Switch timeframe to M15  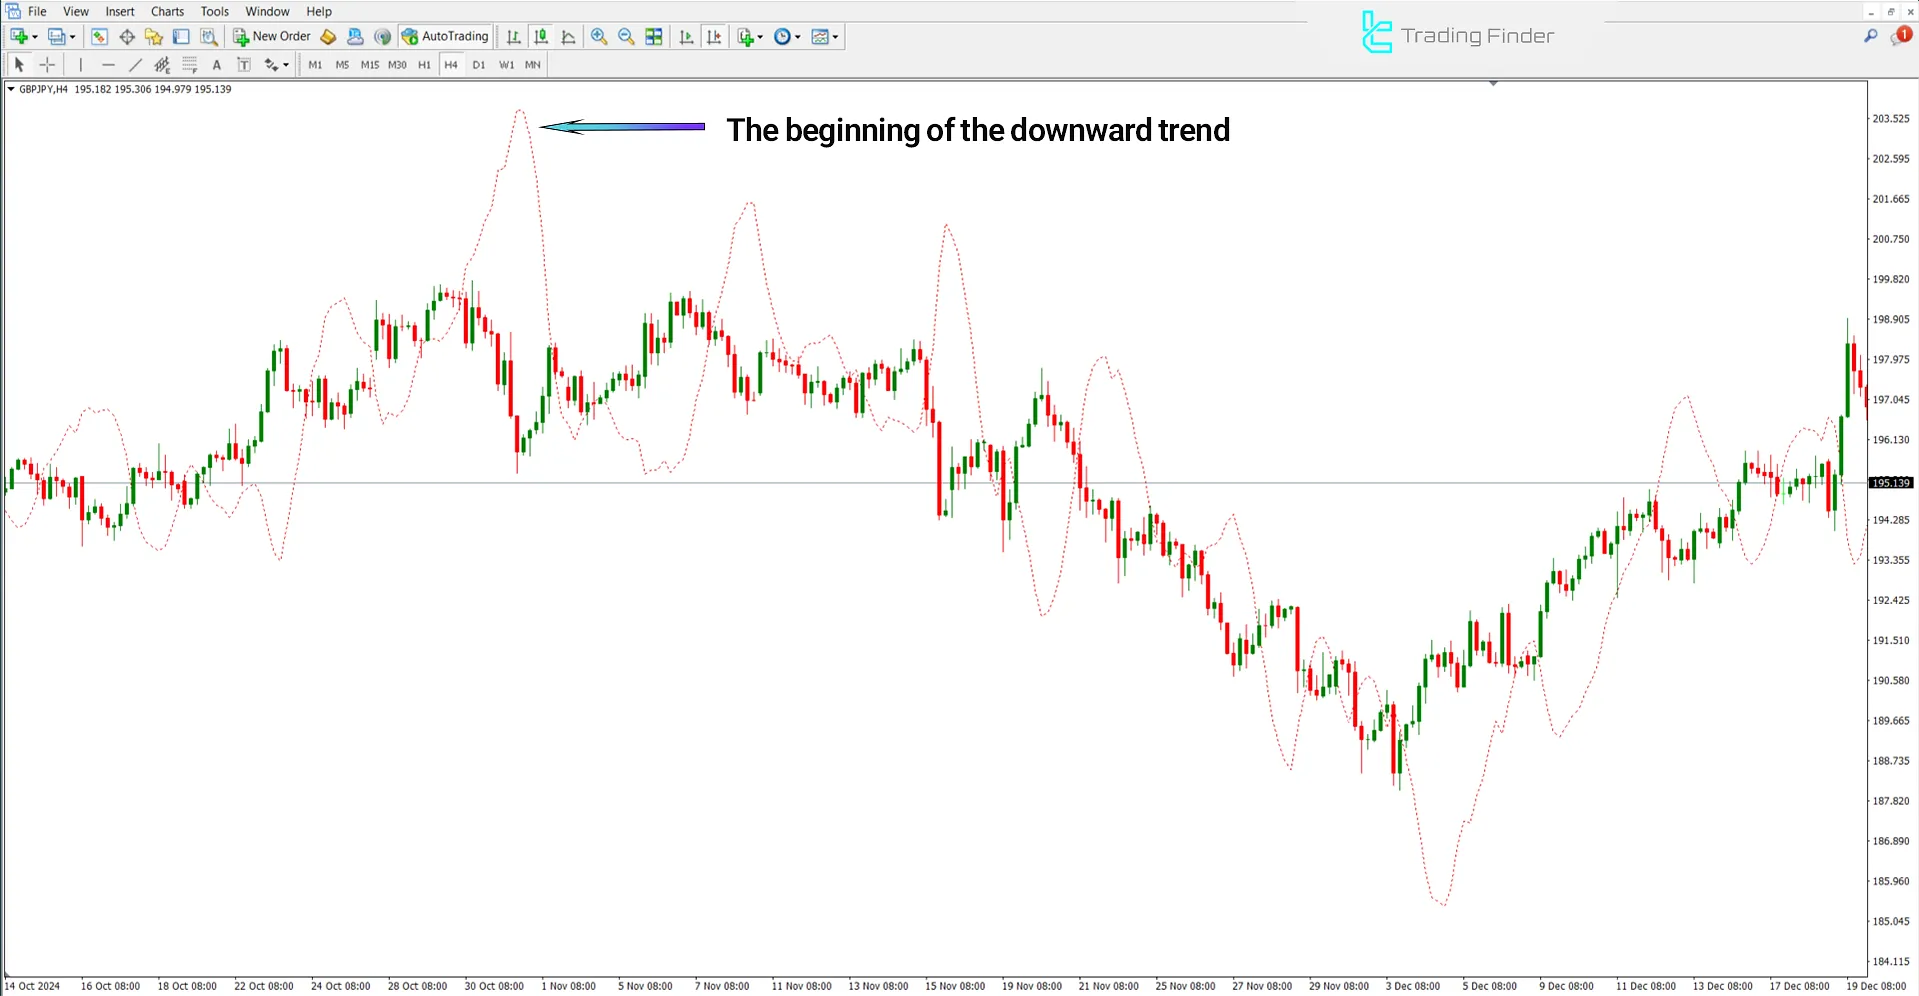pyautogui.click(x=370, y=64)
